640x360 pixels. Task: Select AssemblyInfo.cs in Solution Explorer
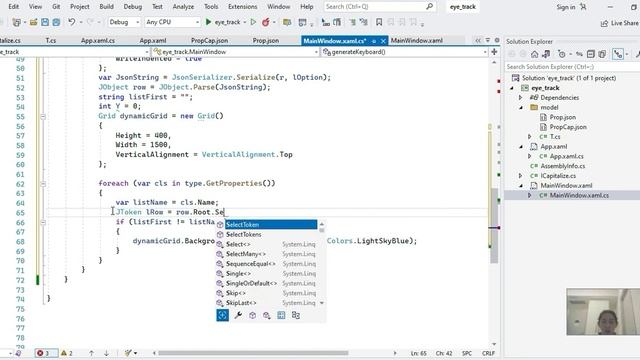(562, 166)
